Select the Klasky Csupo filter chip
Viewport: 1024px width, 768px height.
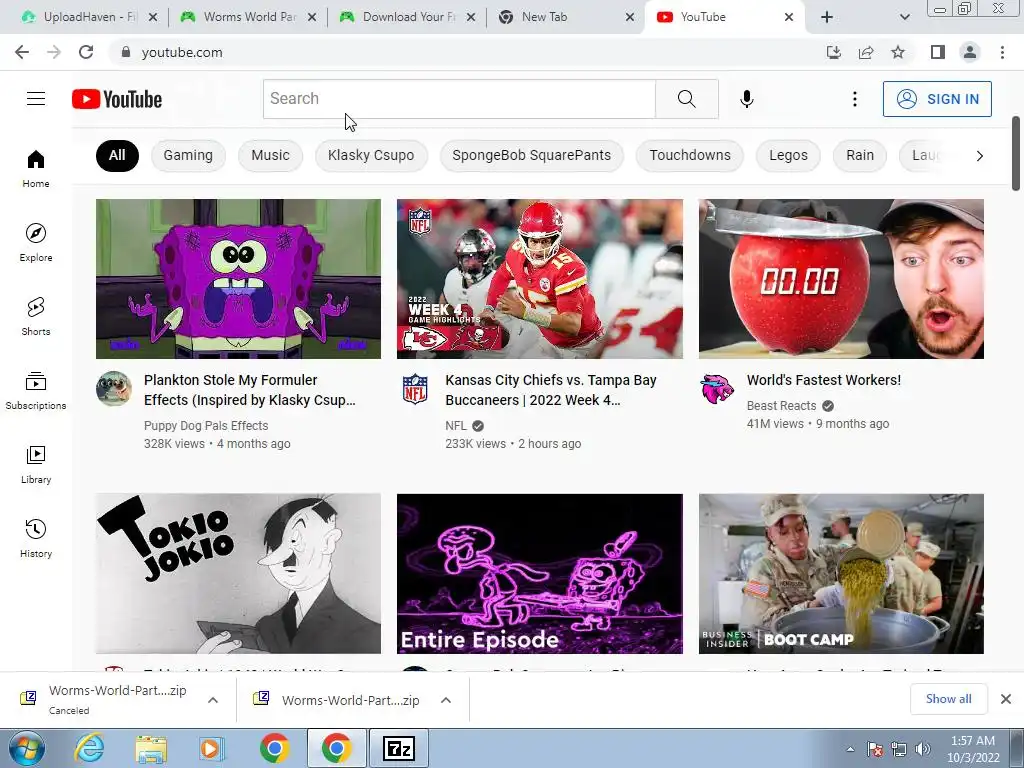click(371, 155)
